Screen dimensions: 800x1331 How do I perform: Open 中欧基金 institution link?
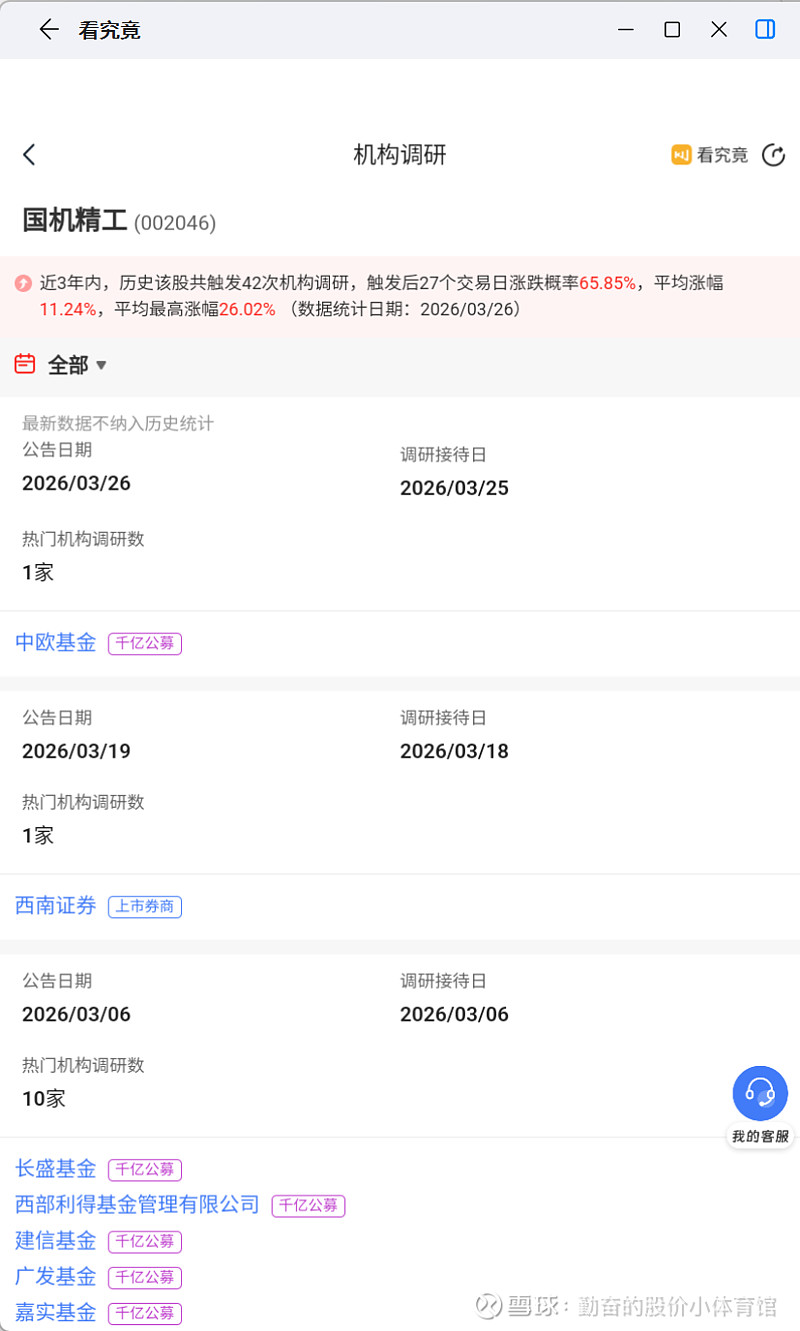[x=56, y=643]
